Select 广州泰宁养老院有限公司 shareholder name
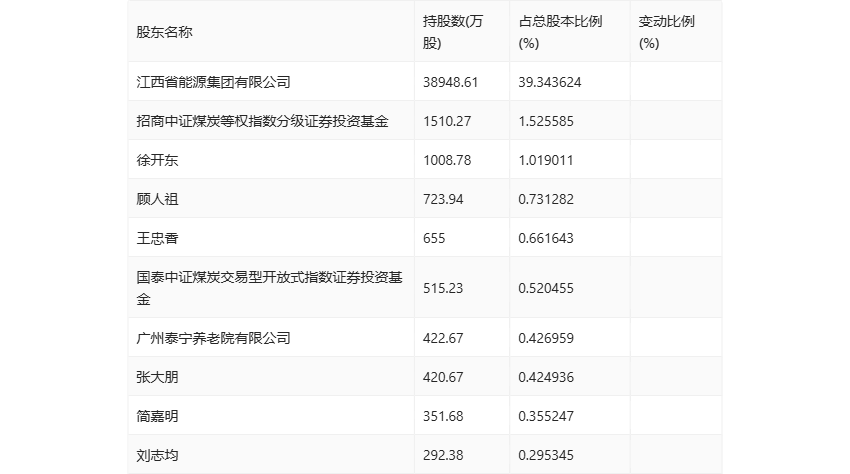This screenshot has width=850, height=474. [x=214, y=338]
